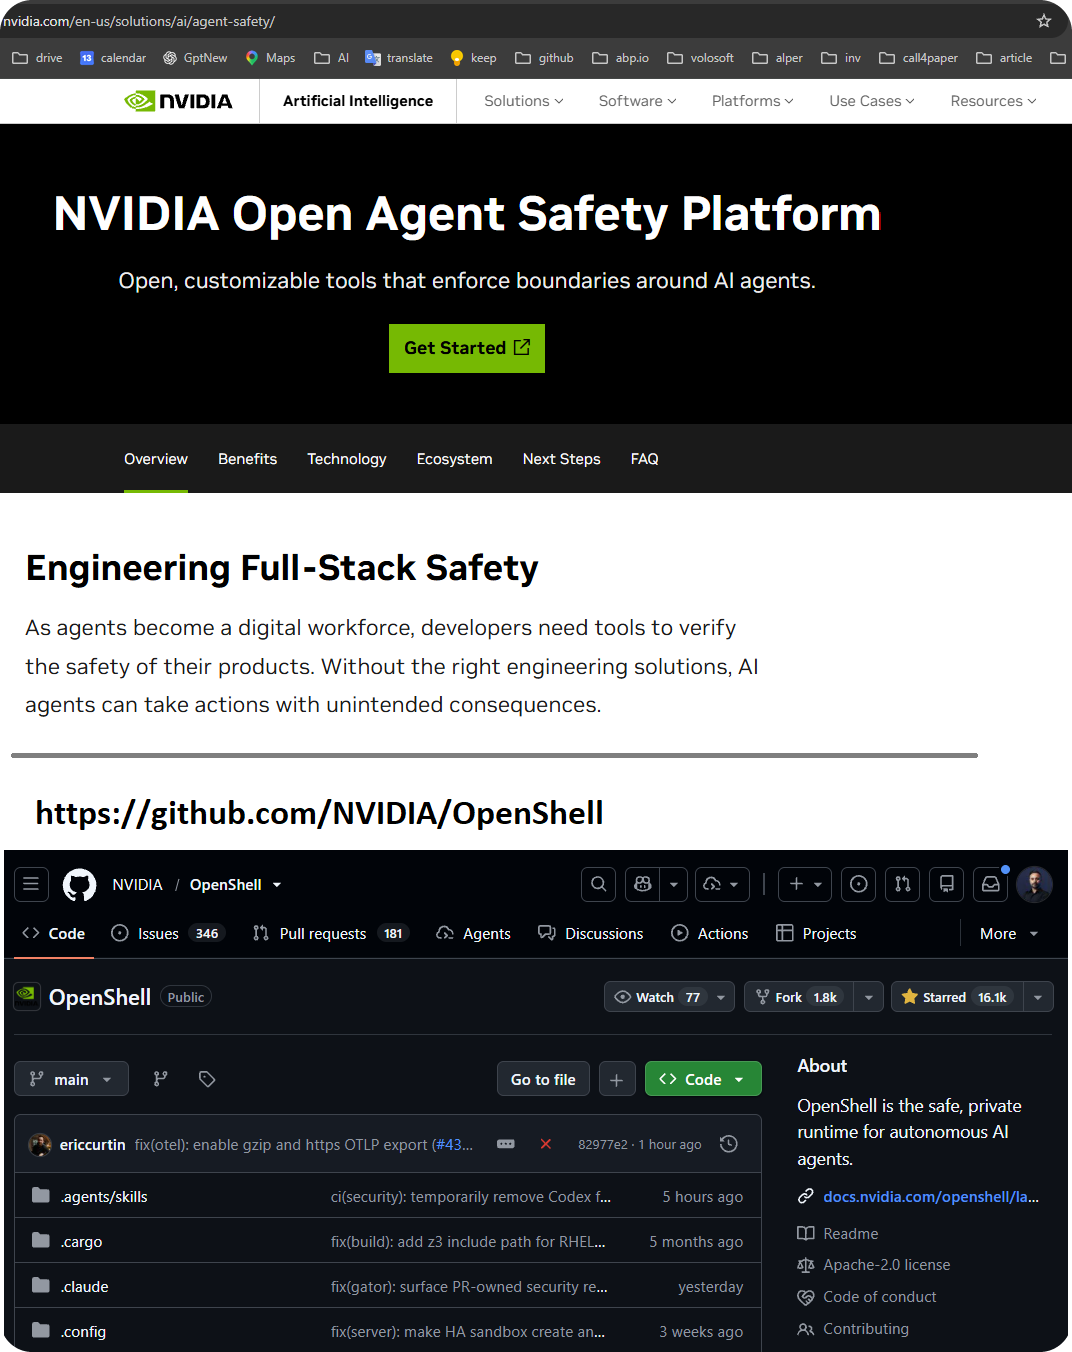Image resolution: width=1072 pixels, height=1352 pixels.
Task: Expand the More repository tabs menu
Action: click(x=1009, y=933)
